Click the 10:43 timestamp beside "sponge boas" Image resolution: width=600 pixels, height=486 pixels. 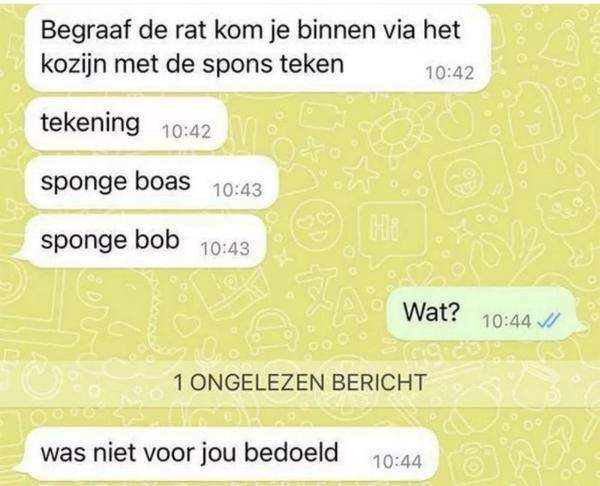pos(237,190)
